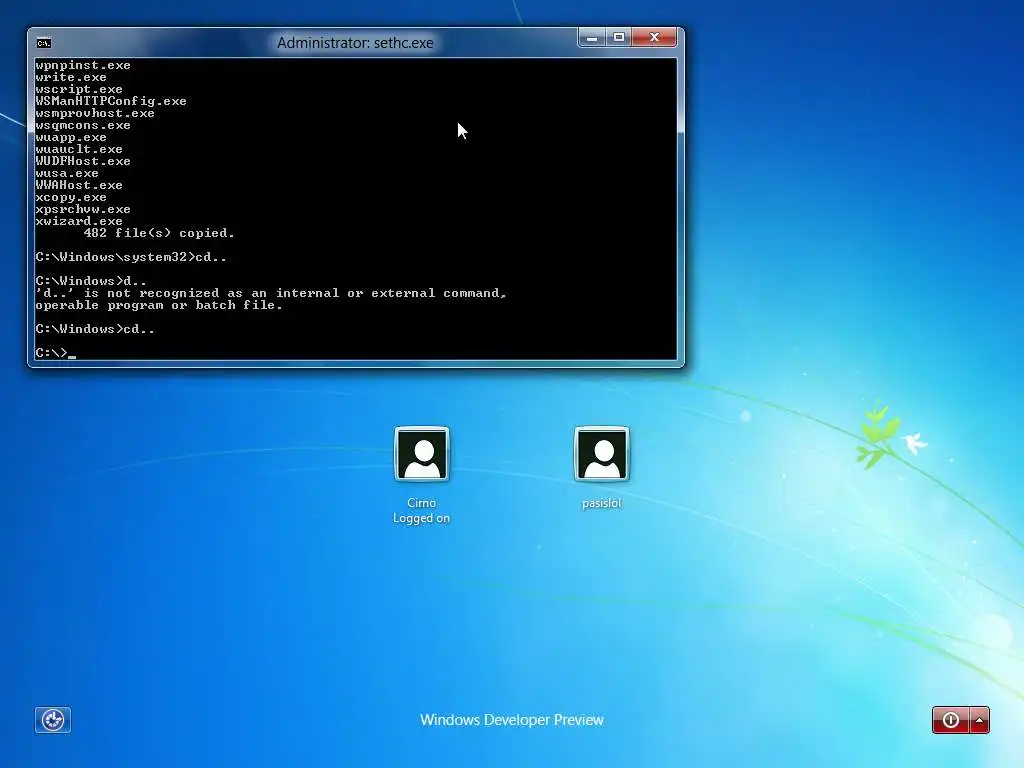Click the 'wusa.exe' line
This screenshot has width=1024, height=768.
tap(67, 173)
